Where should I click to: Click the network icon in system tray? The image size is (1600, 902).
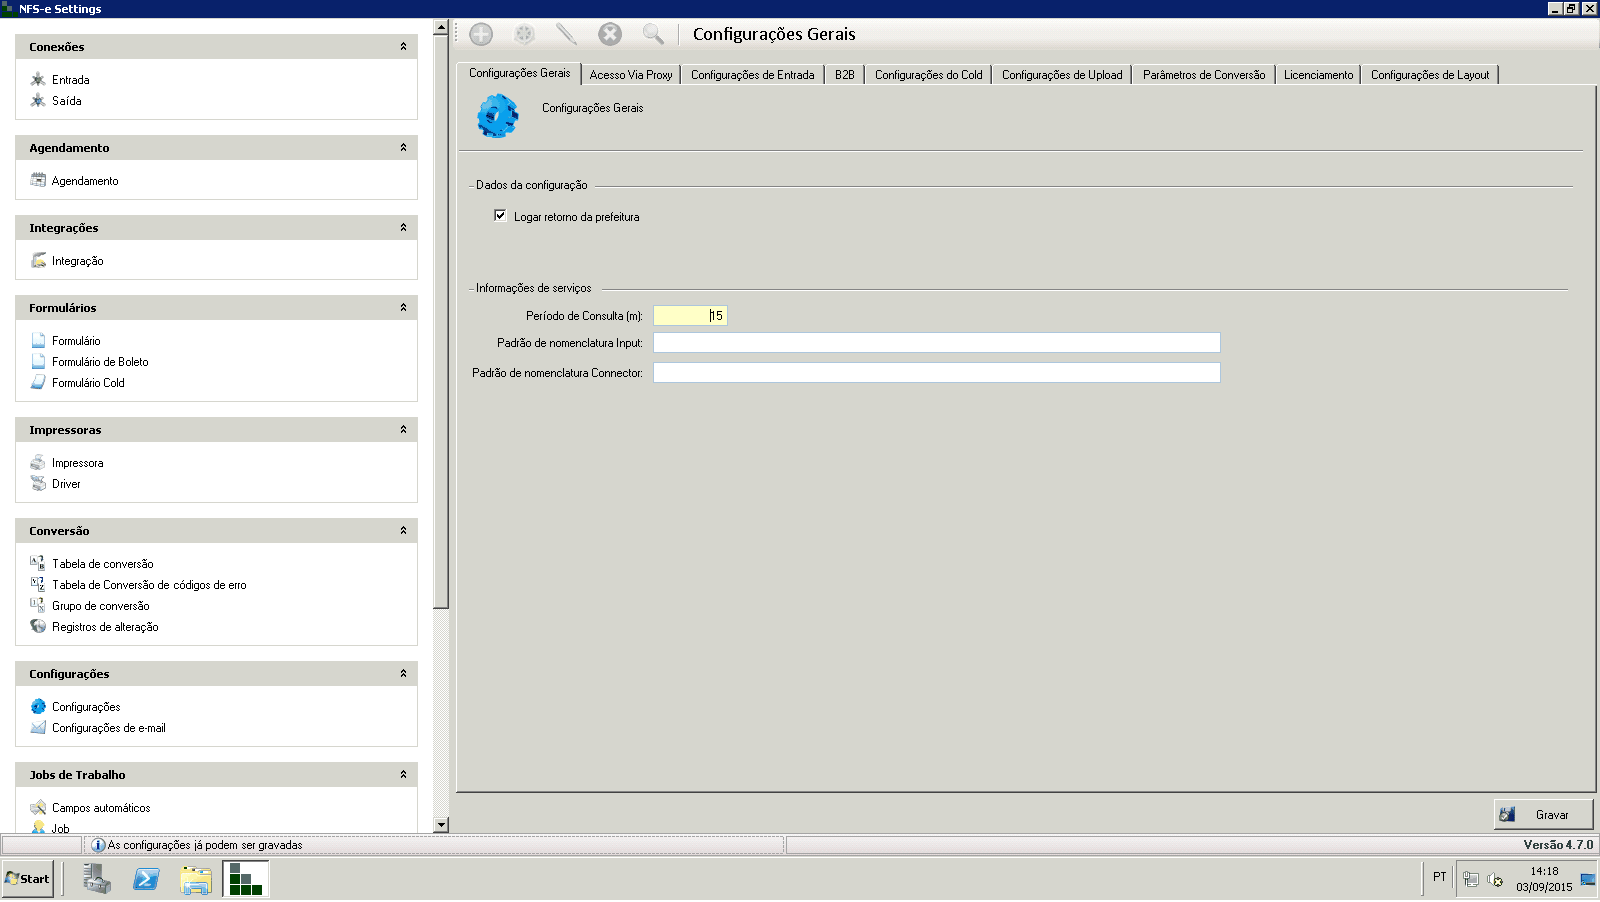pyautogui.click(x=1471, y=880)
